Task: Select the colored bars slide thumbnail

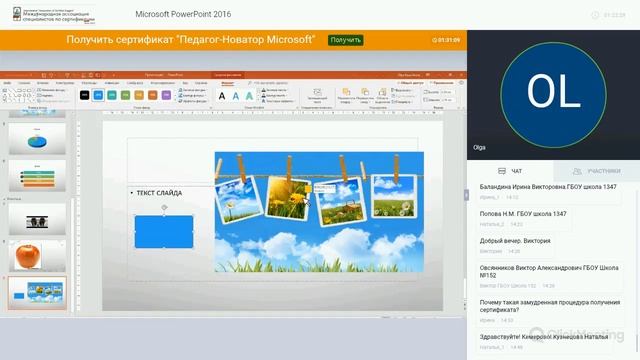Action: 37,176
